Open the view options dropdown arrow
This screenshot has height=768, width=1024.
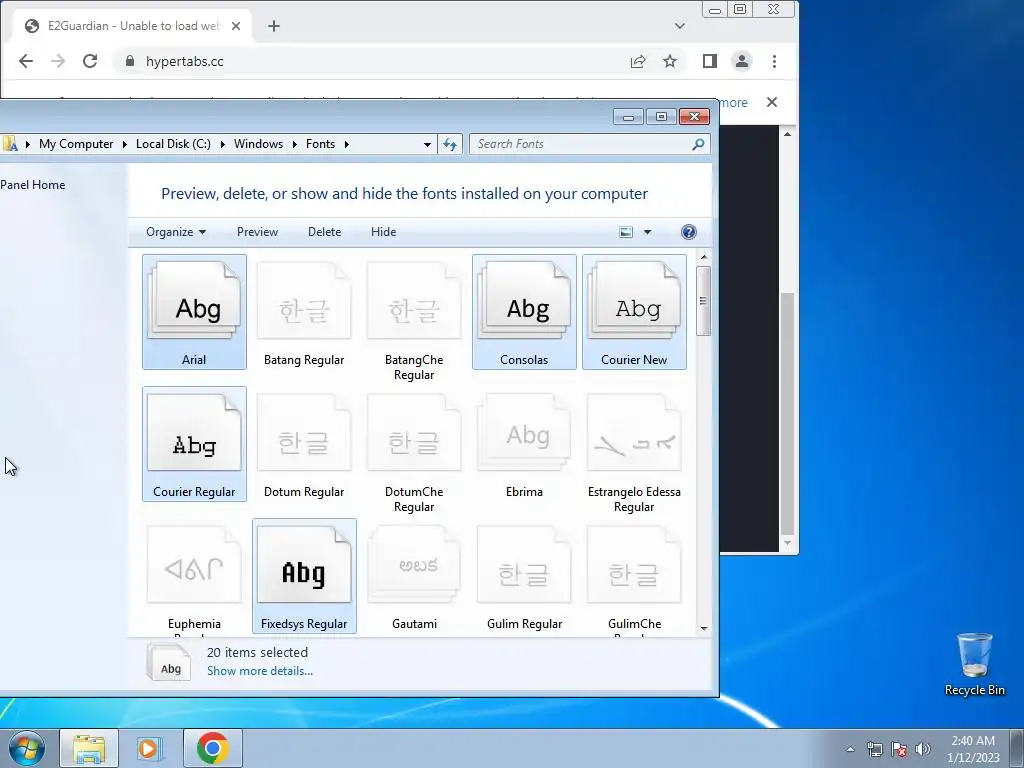647,232
